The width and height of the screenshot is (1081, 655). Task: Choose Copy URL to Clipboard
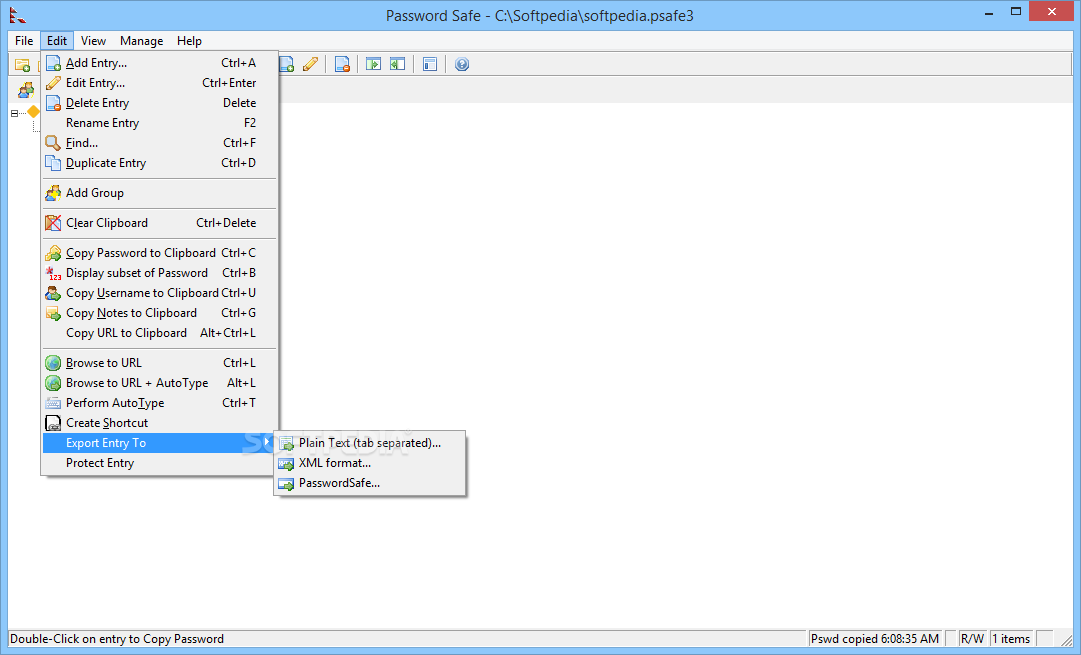(160, 333)
